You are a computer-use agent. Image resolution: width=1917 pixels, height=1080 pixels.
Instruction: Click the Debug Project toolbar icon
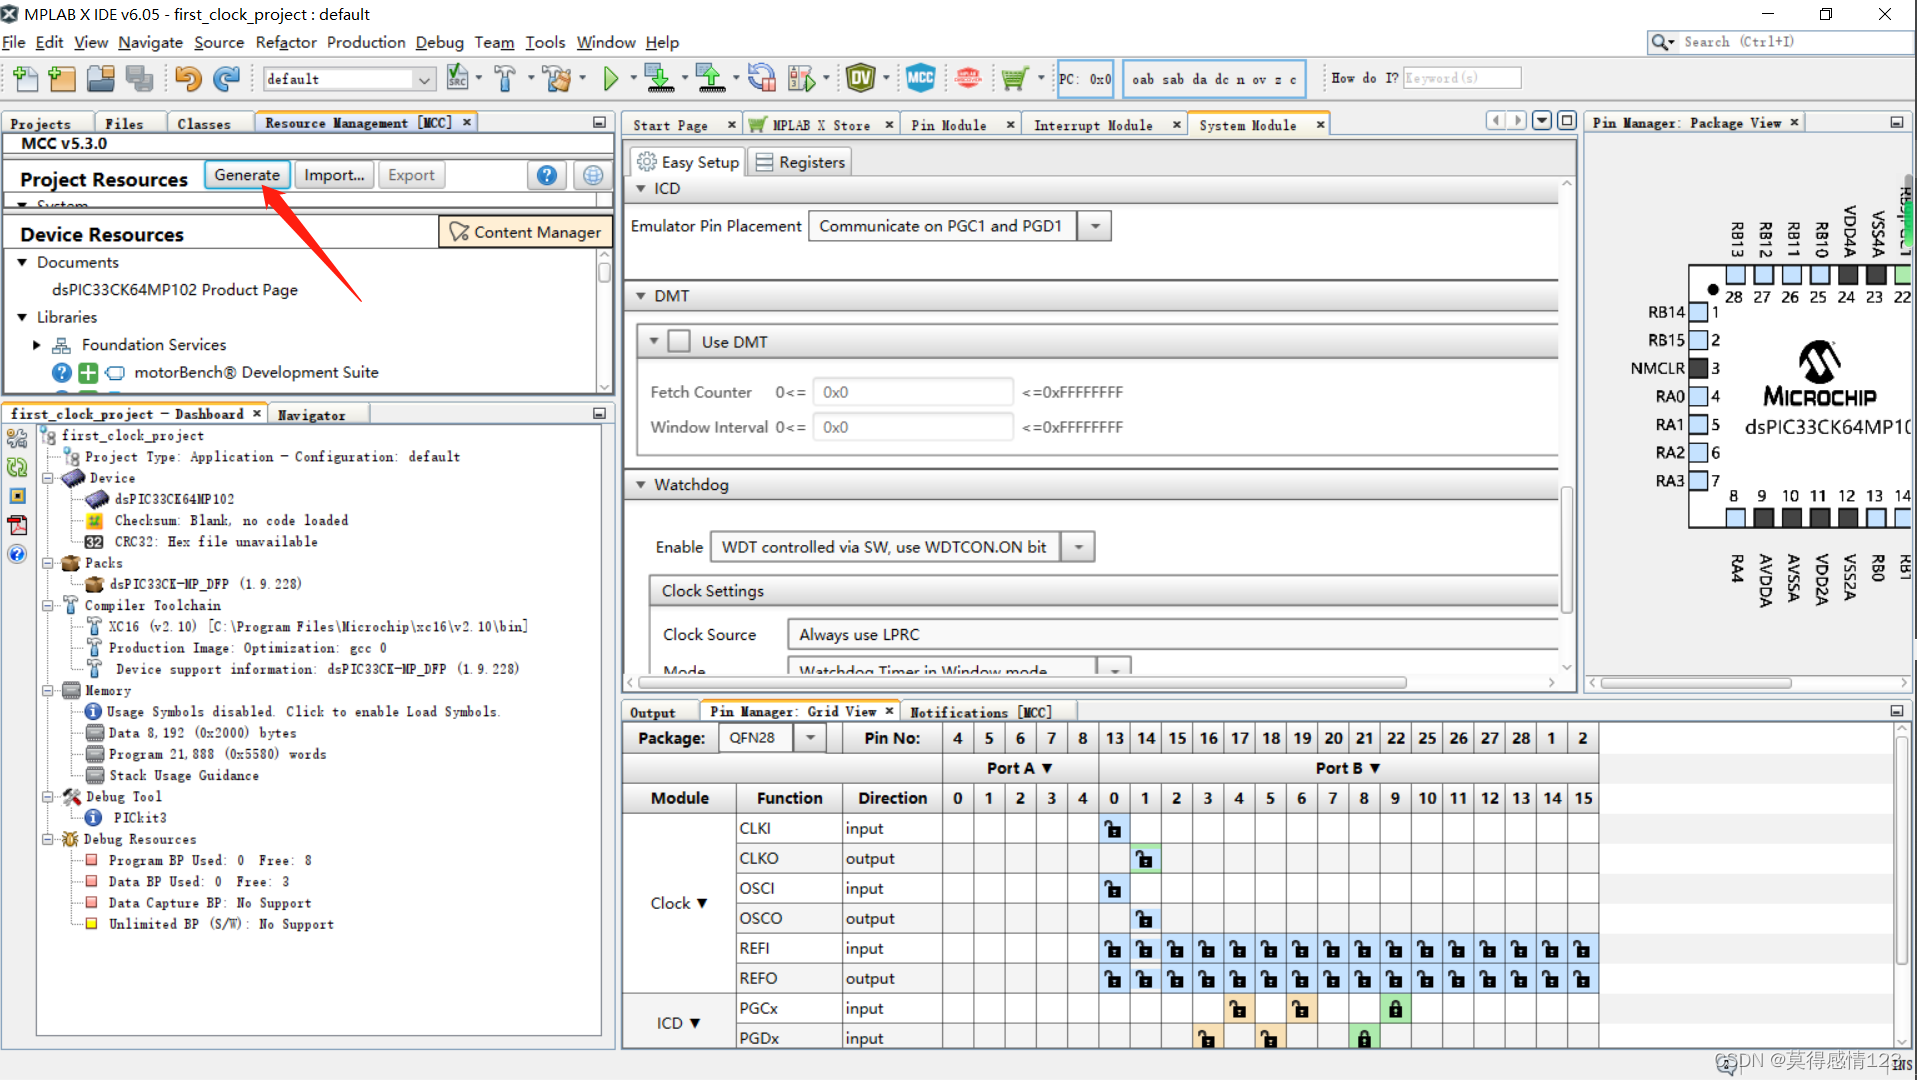802,78
